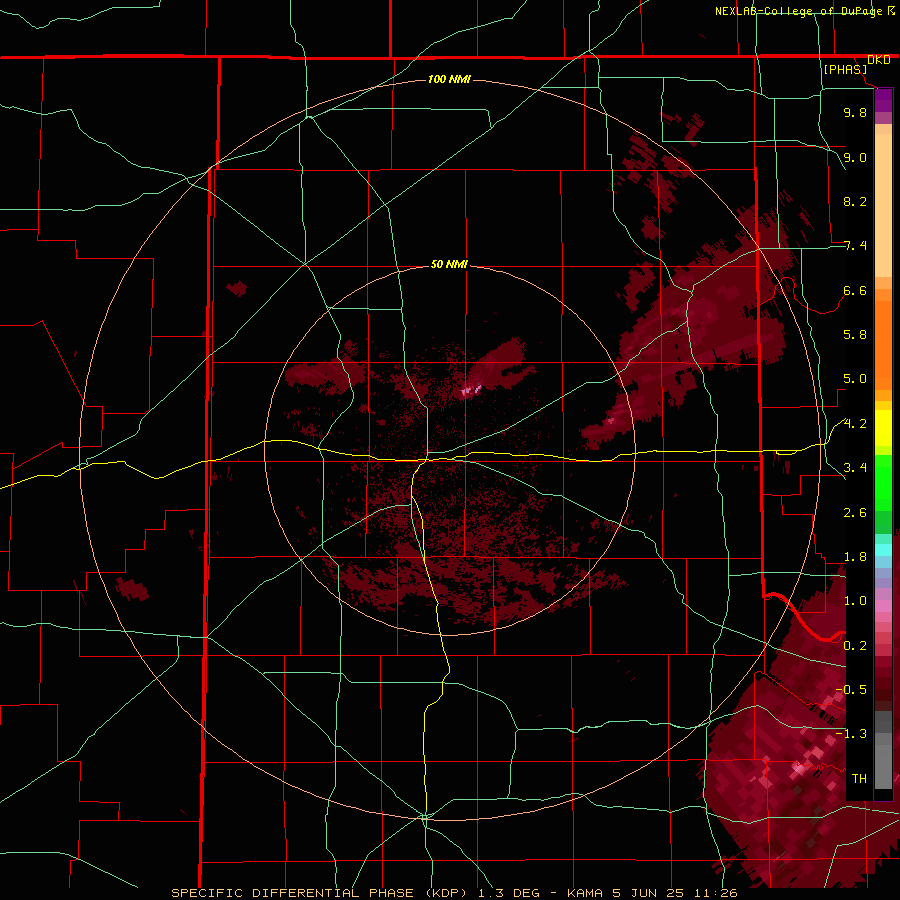
Task: Click the 0.2 value on the color scale
Action: [855, 646]
